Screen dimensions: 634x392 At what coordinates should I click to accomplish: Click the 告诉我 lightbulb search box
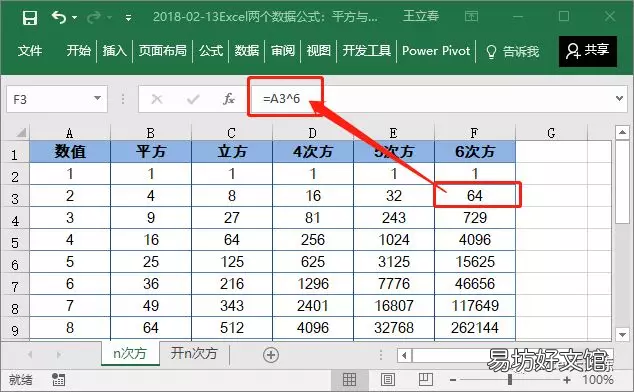(512, 51)
